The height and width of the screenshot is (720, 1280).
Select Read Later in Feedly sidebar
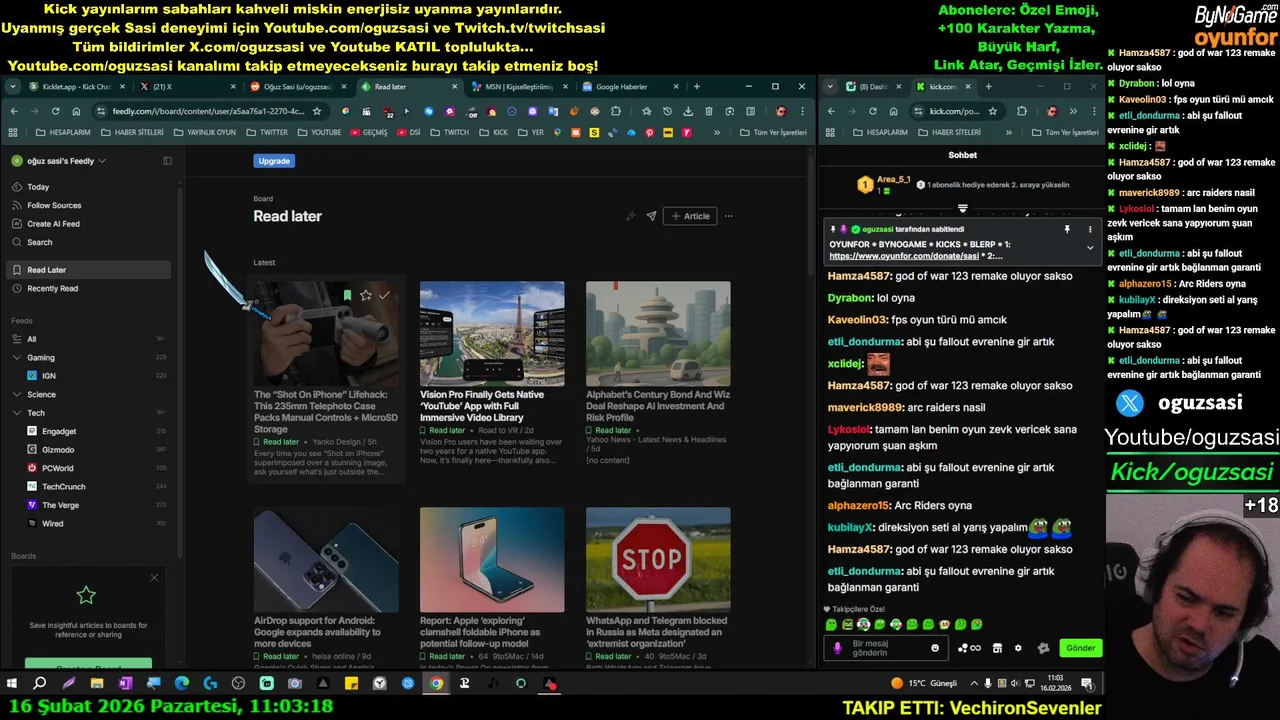coord(88,270)
